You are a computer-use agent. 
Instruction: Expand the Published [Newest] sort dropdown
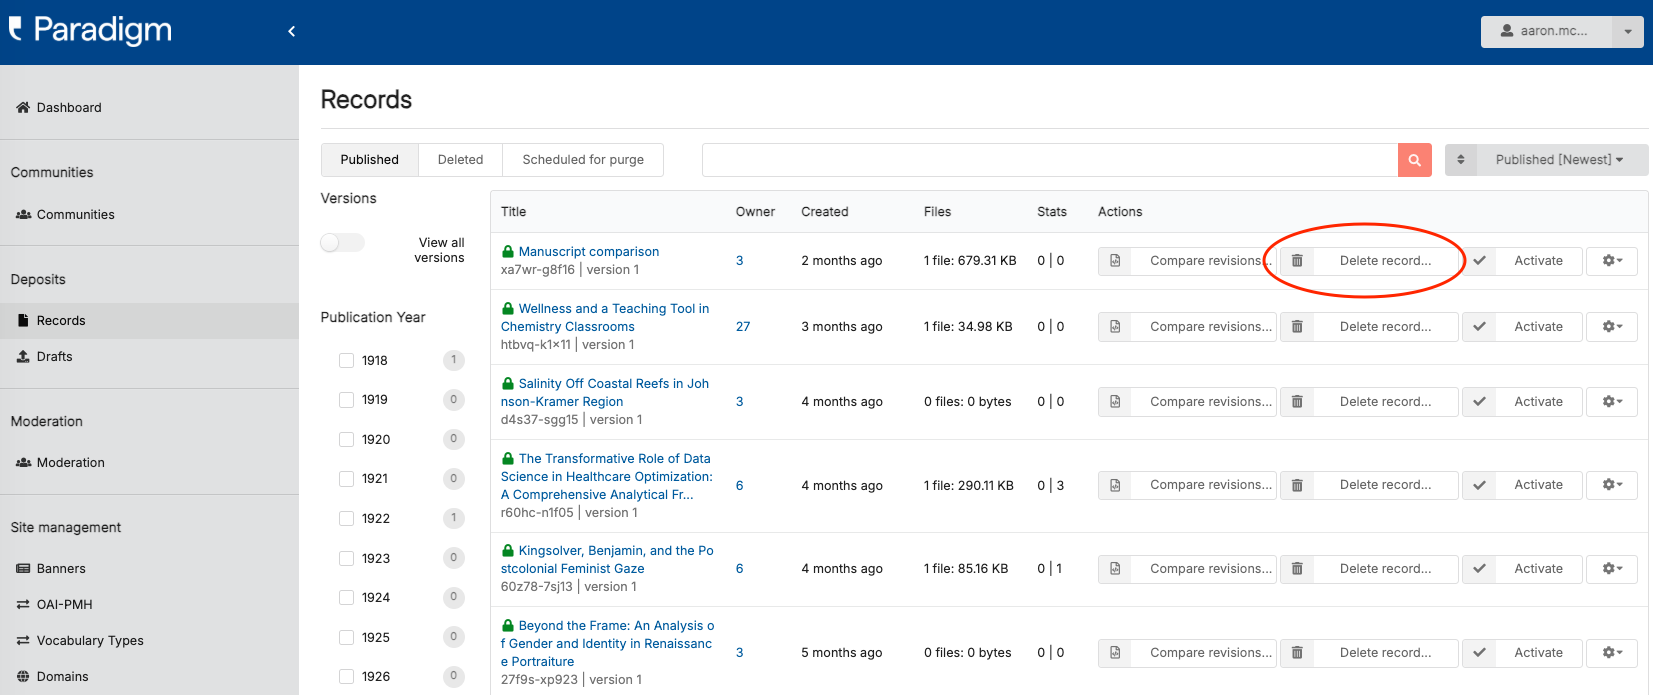coord(1558,160)
